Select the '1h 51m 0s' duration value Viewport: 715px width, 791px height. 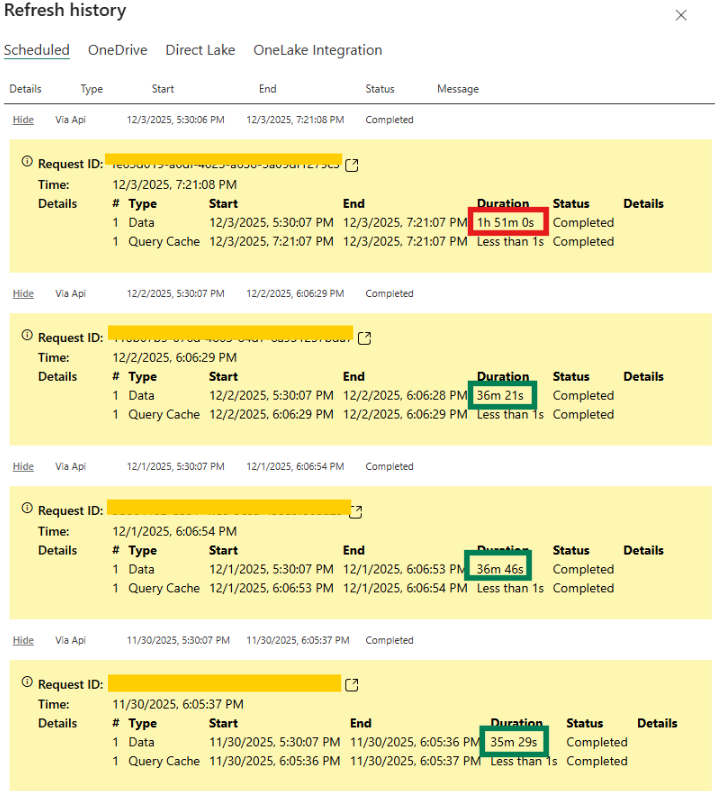pyautogui.click(x=506, y=222)
